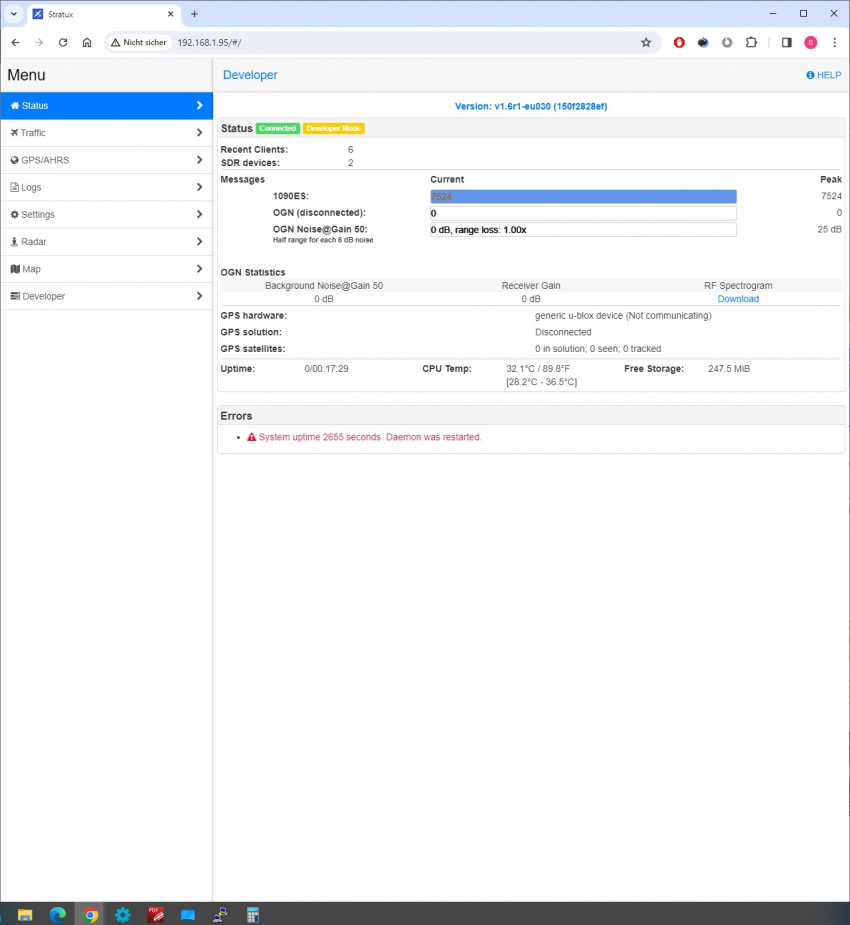Open the GPS/AHRS menu item
850x925 pixels.
tap(106, 160)
